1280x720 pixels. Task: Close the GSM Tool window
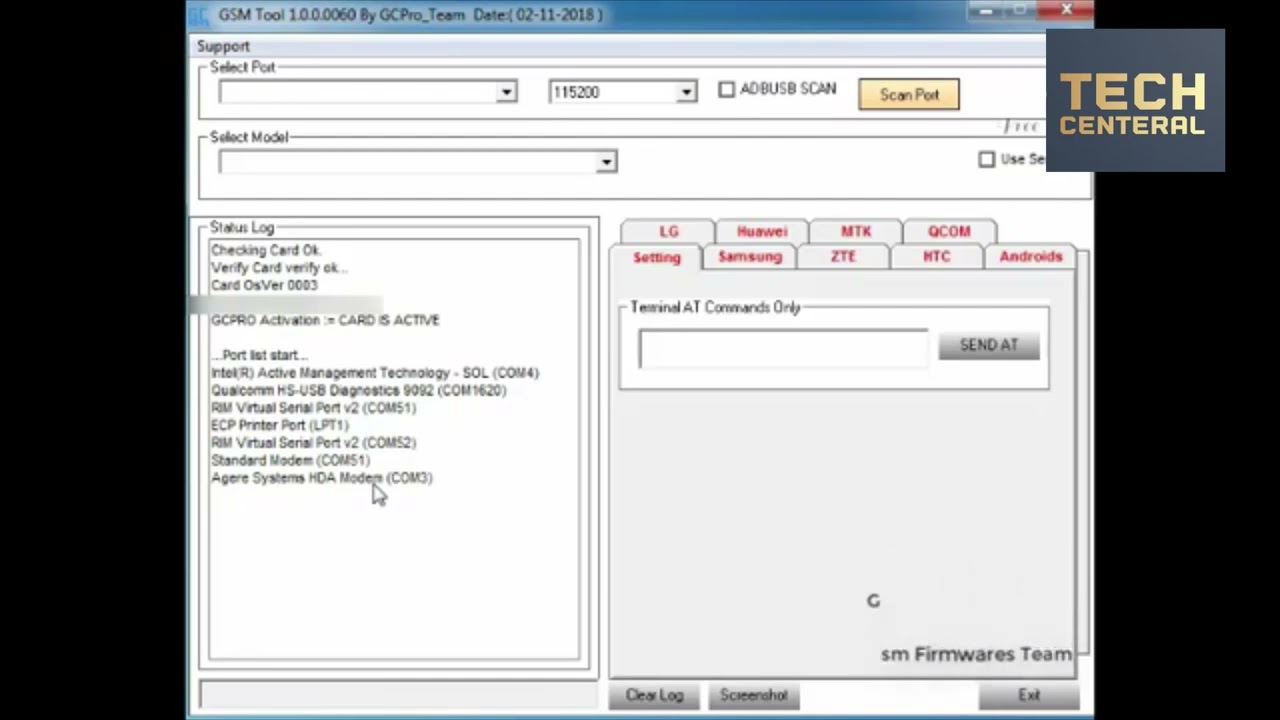click(x=1067, y=10)
